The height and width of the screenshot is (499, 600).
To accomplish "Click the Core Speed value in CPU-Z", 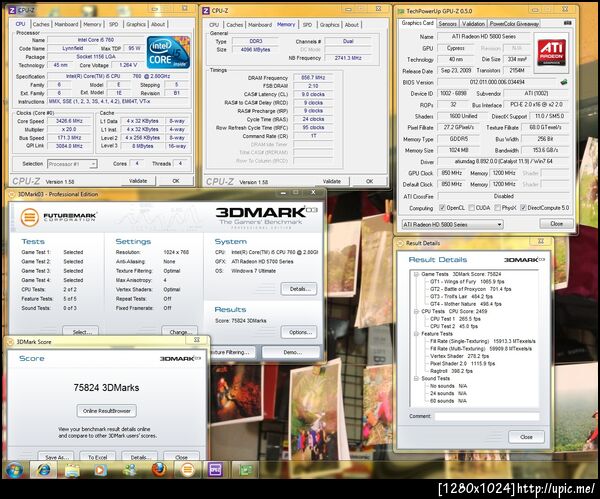I will point(69,121).
